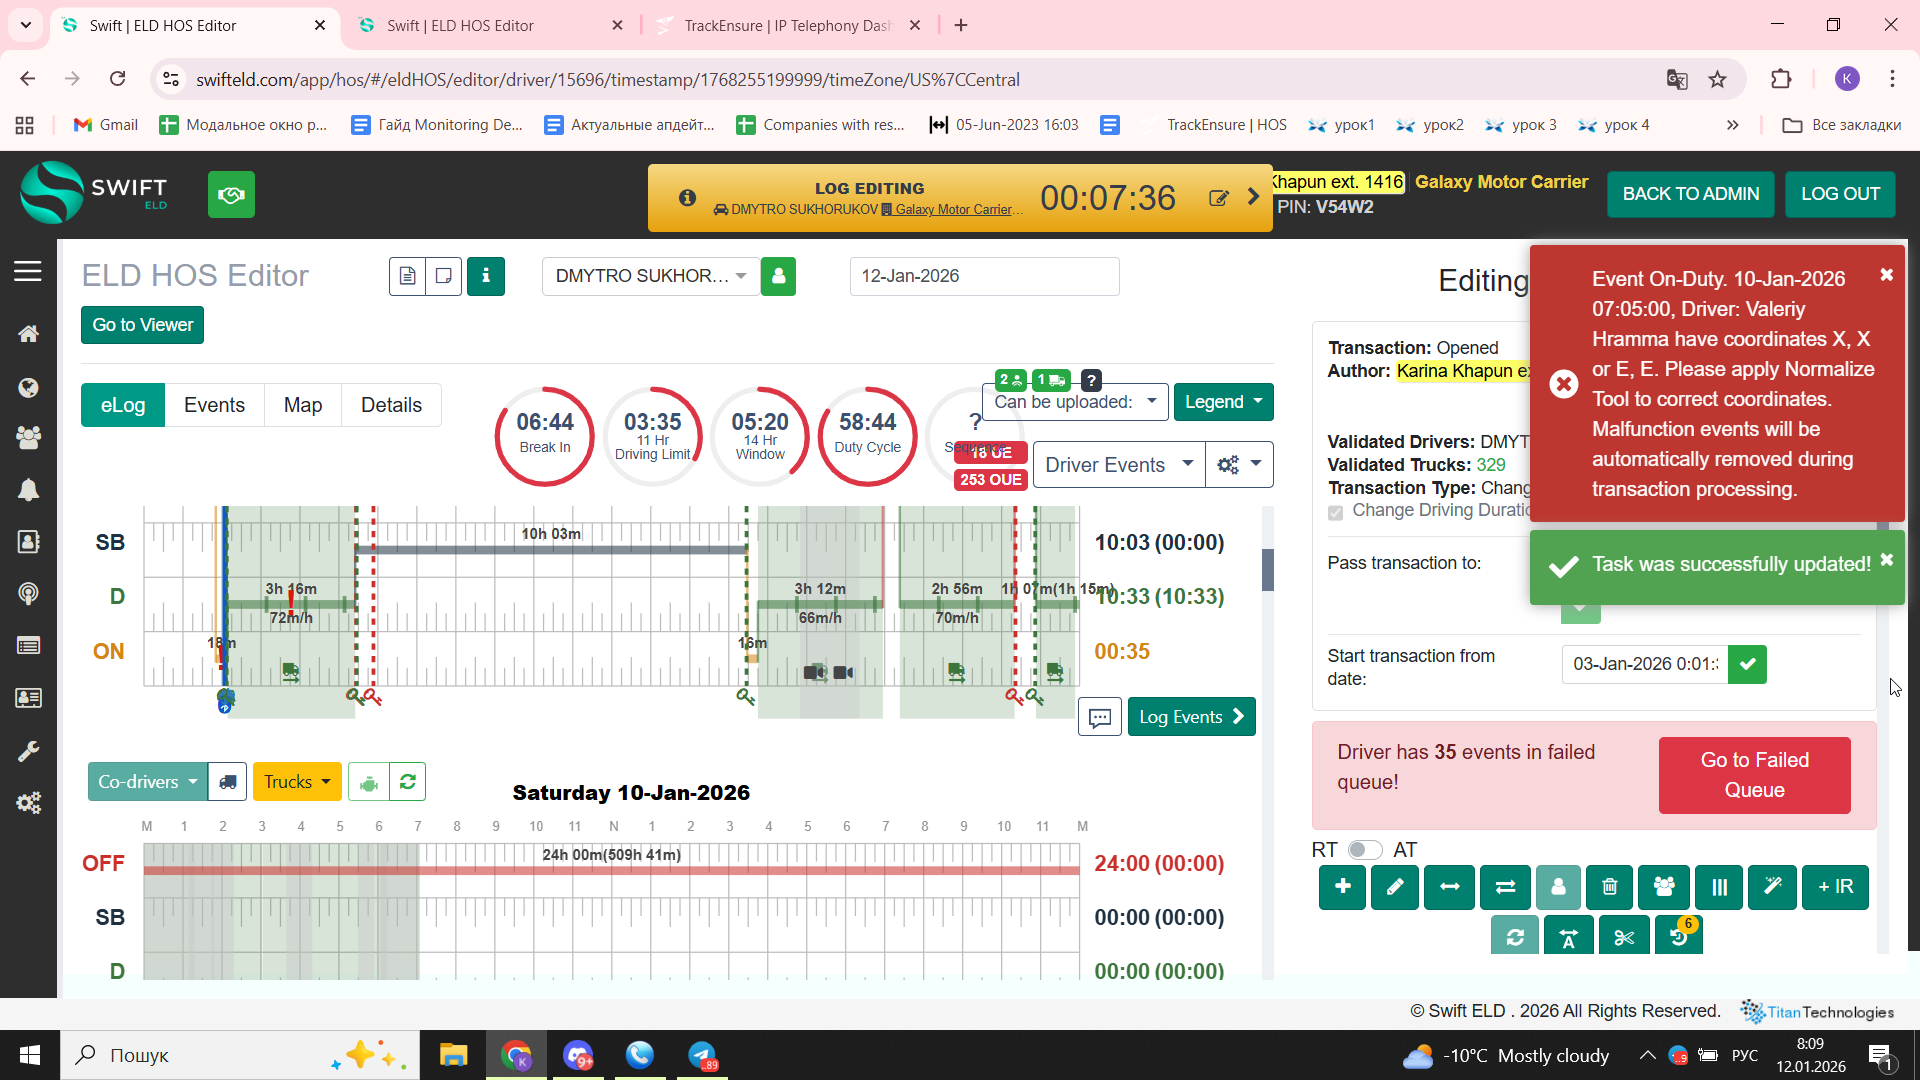Image resolution: width=1920 pixels, height=1080 pixels.
Task: Open the Map tab
Action: pyautogui.click(x=303, y=405)
